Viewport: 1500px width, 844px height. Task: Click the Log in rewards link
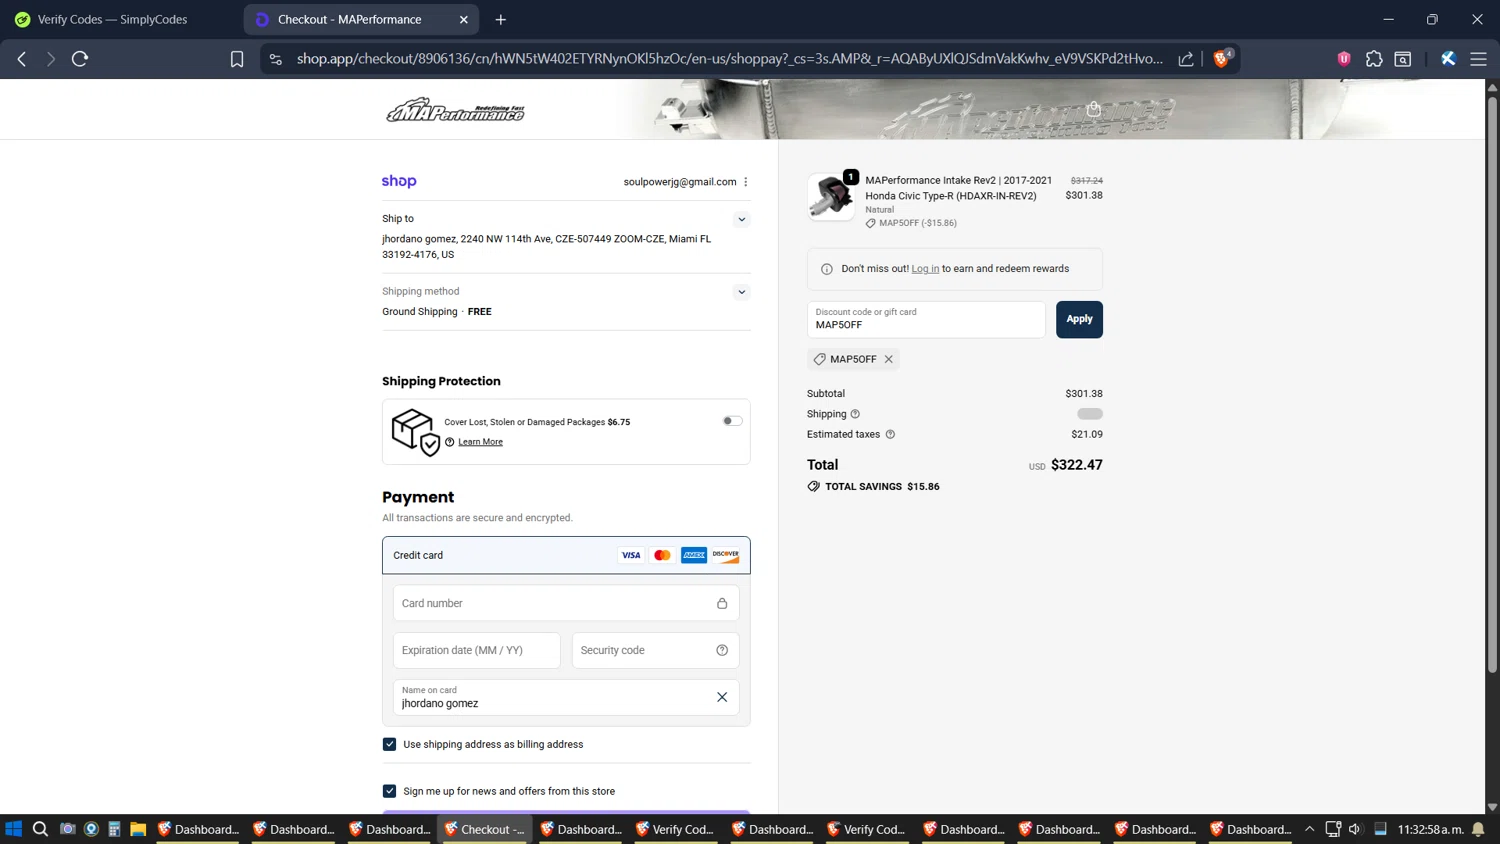click(x=925, y=269)
